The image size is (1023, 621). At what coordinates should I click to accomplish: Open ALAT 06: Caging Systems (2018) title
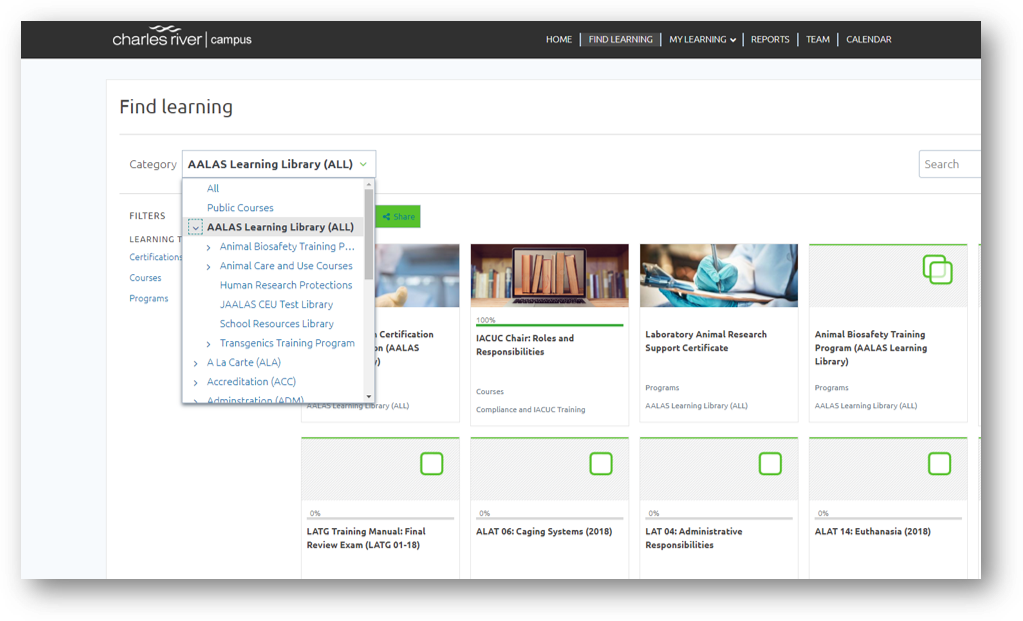pos(544,532)
